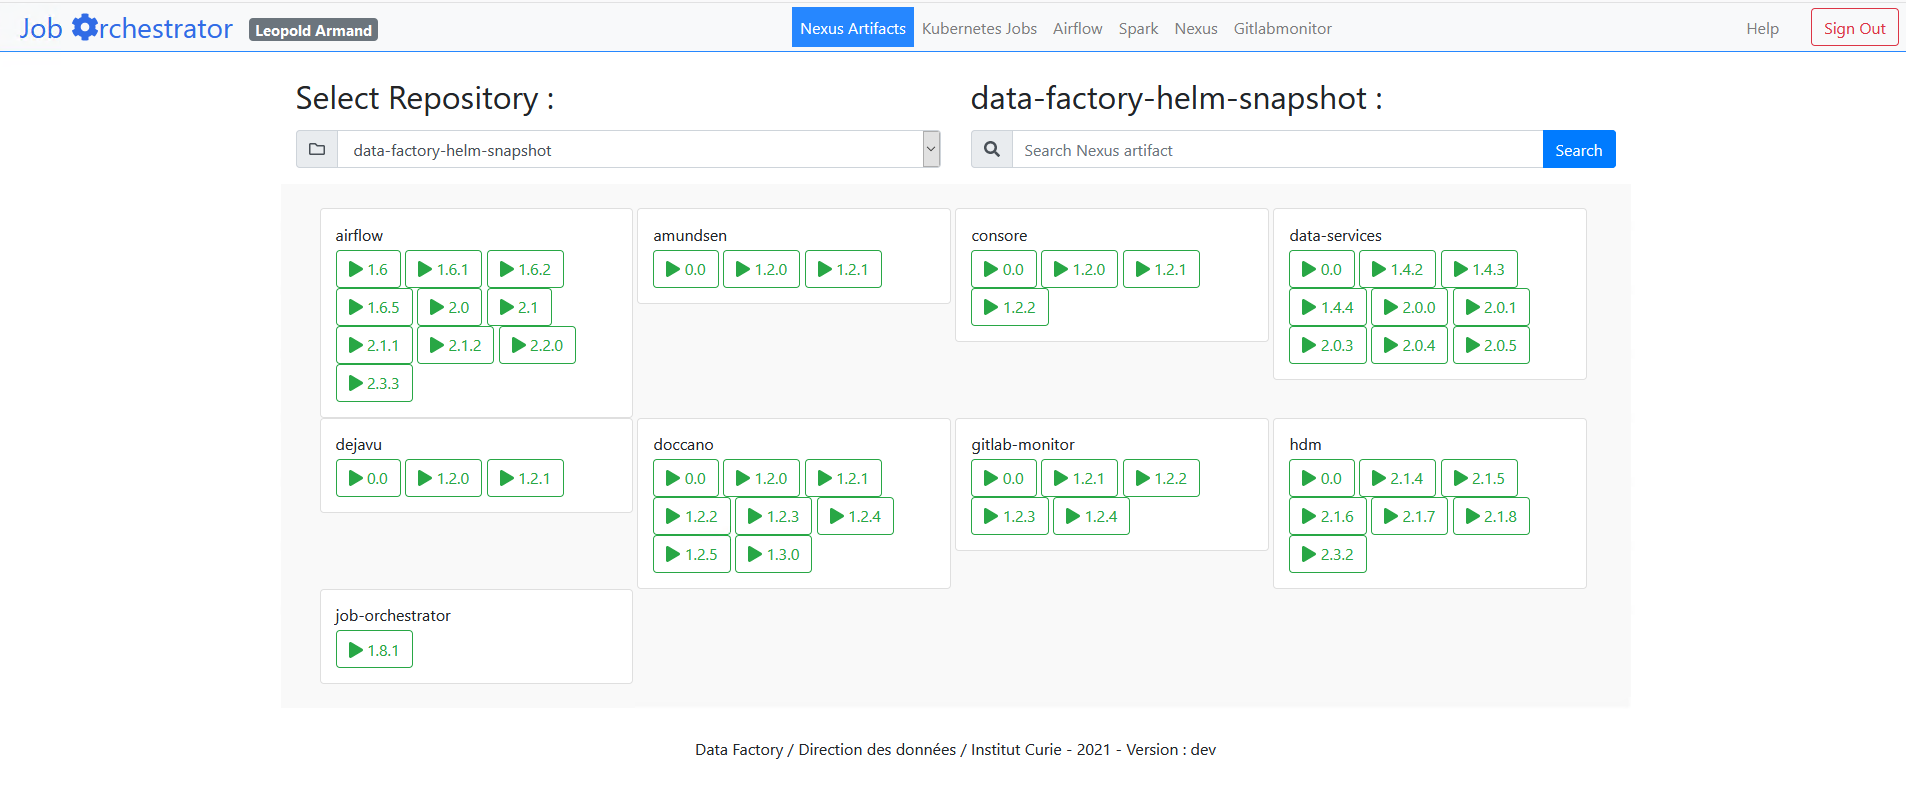The image size is (1906, 808).
Task: Run dejavu version 0.0
Action: point(368,478)
